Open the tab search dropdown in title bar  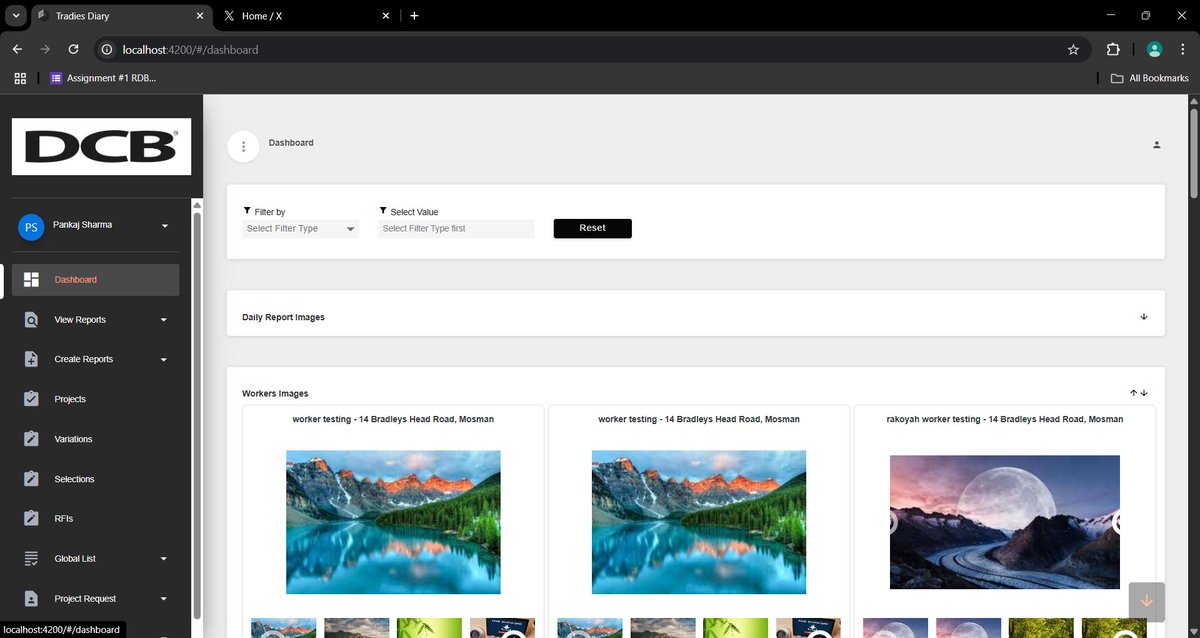pos(16,16)
